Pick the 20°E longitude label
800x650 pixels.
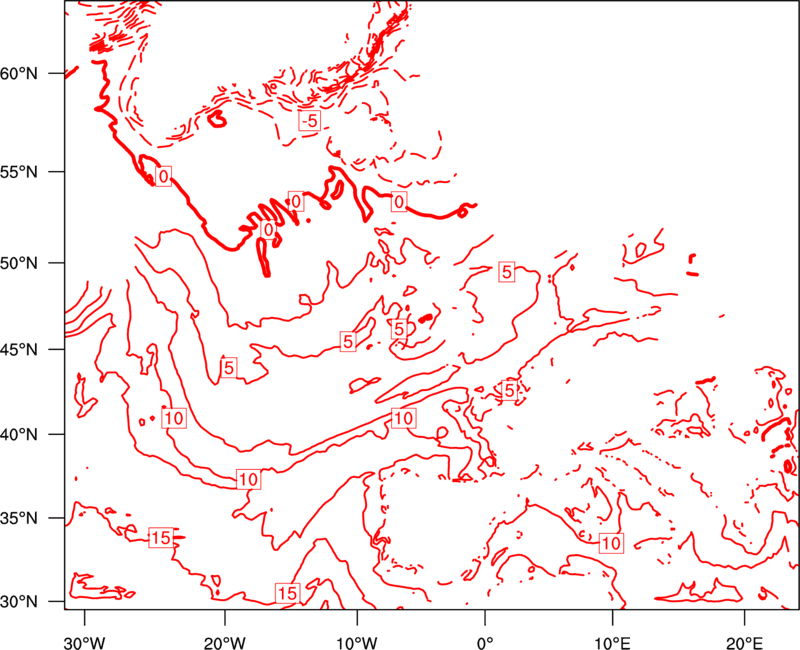pos(744,643)
